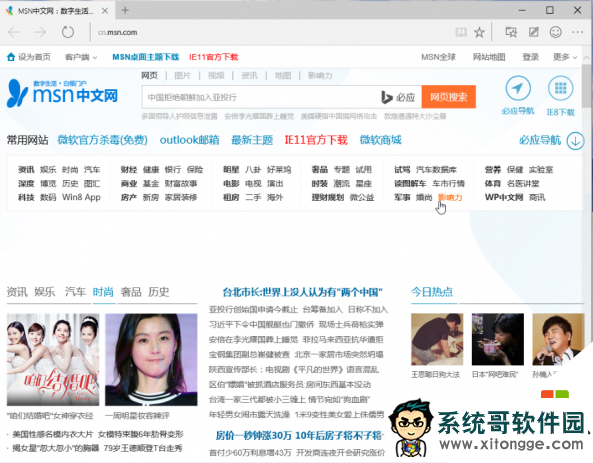
Task: Open 理财规划 category link
Action: click(x=328, y=197)
